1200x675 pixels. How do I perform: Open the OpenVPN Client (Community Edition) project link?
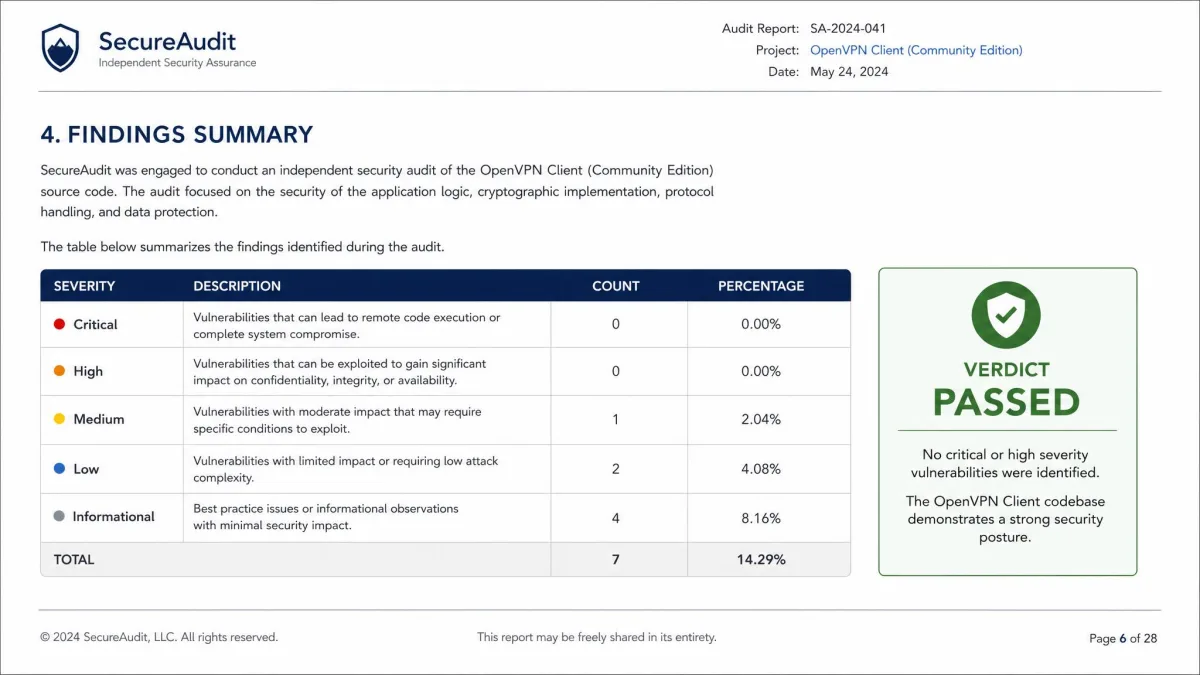point(916,50)
